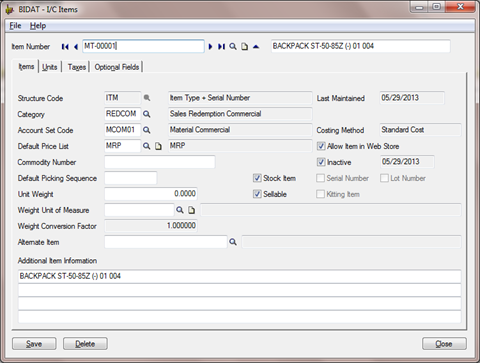480x363 pixels.
Task: Click 'Item Type + Serial Number' description
Action: point(240,98)
